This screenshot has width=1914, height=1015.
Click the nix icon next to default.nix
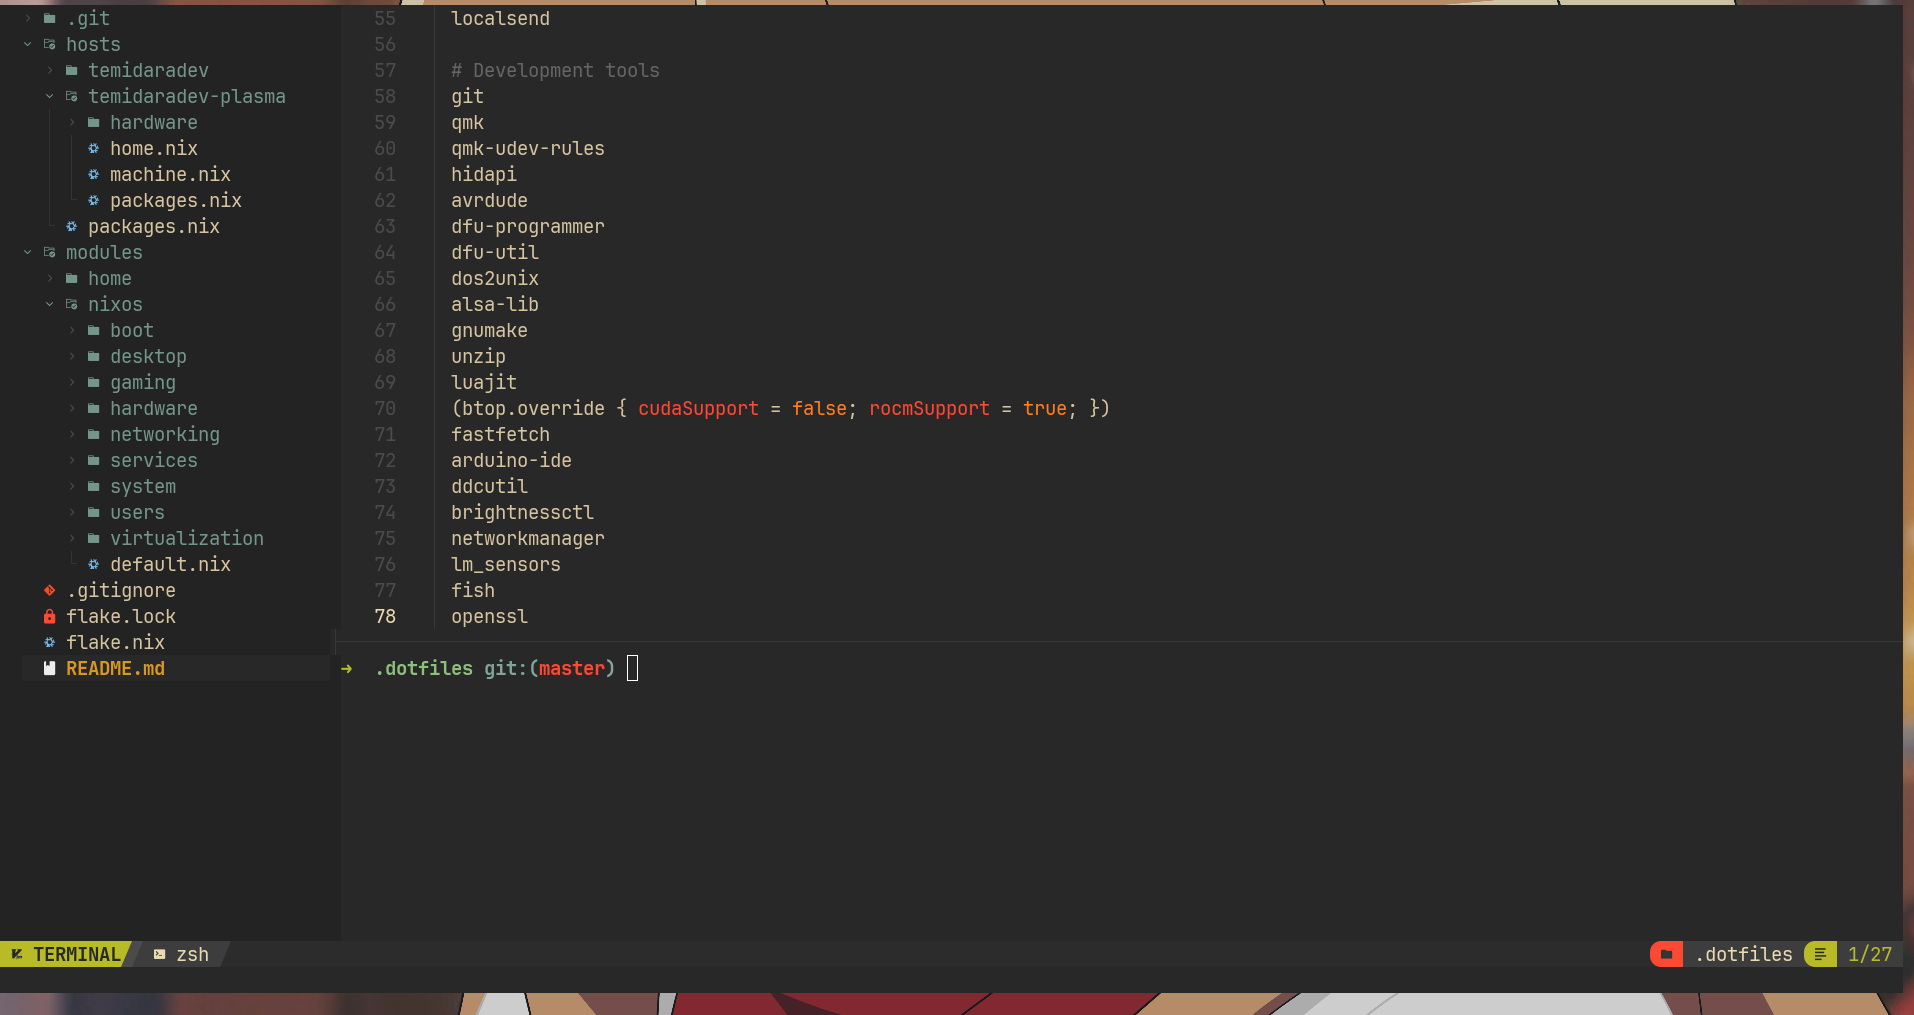pyautogui.click(x=93, y=565)
